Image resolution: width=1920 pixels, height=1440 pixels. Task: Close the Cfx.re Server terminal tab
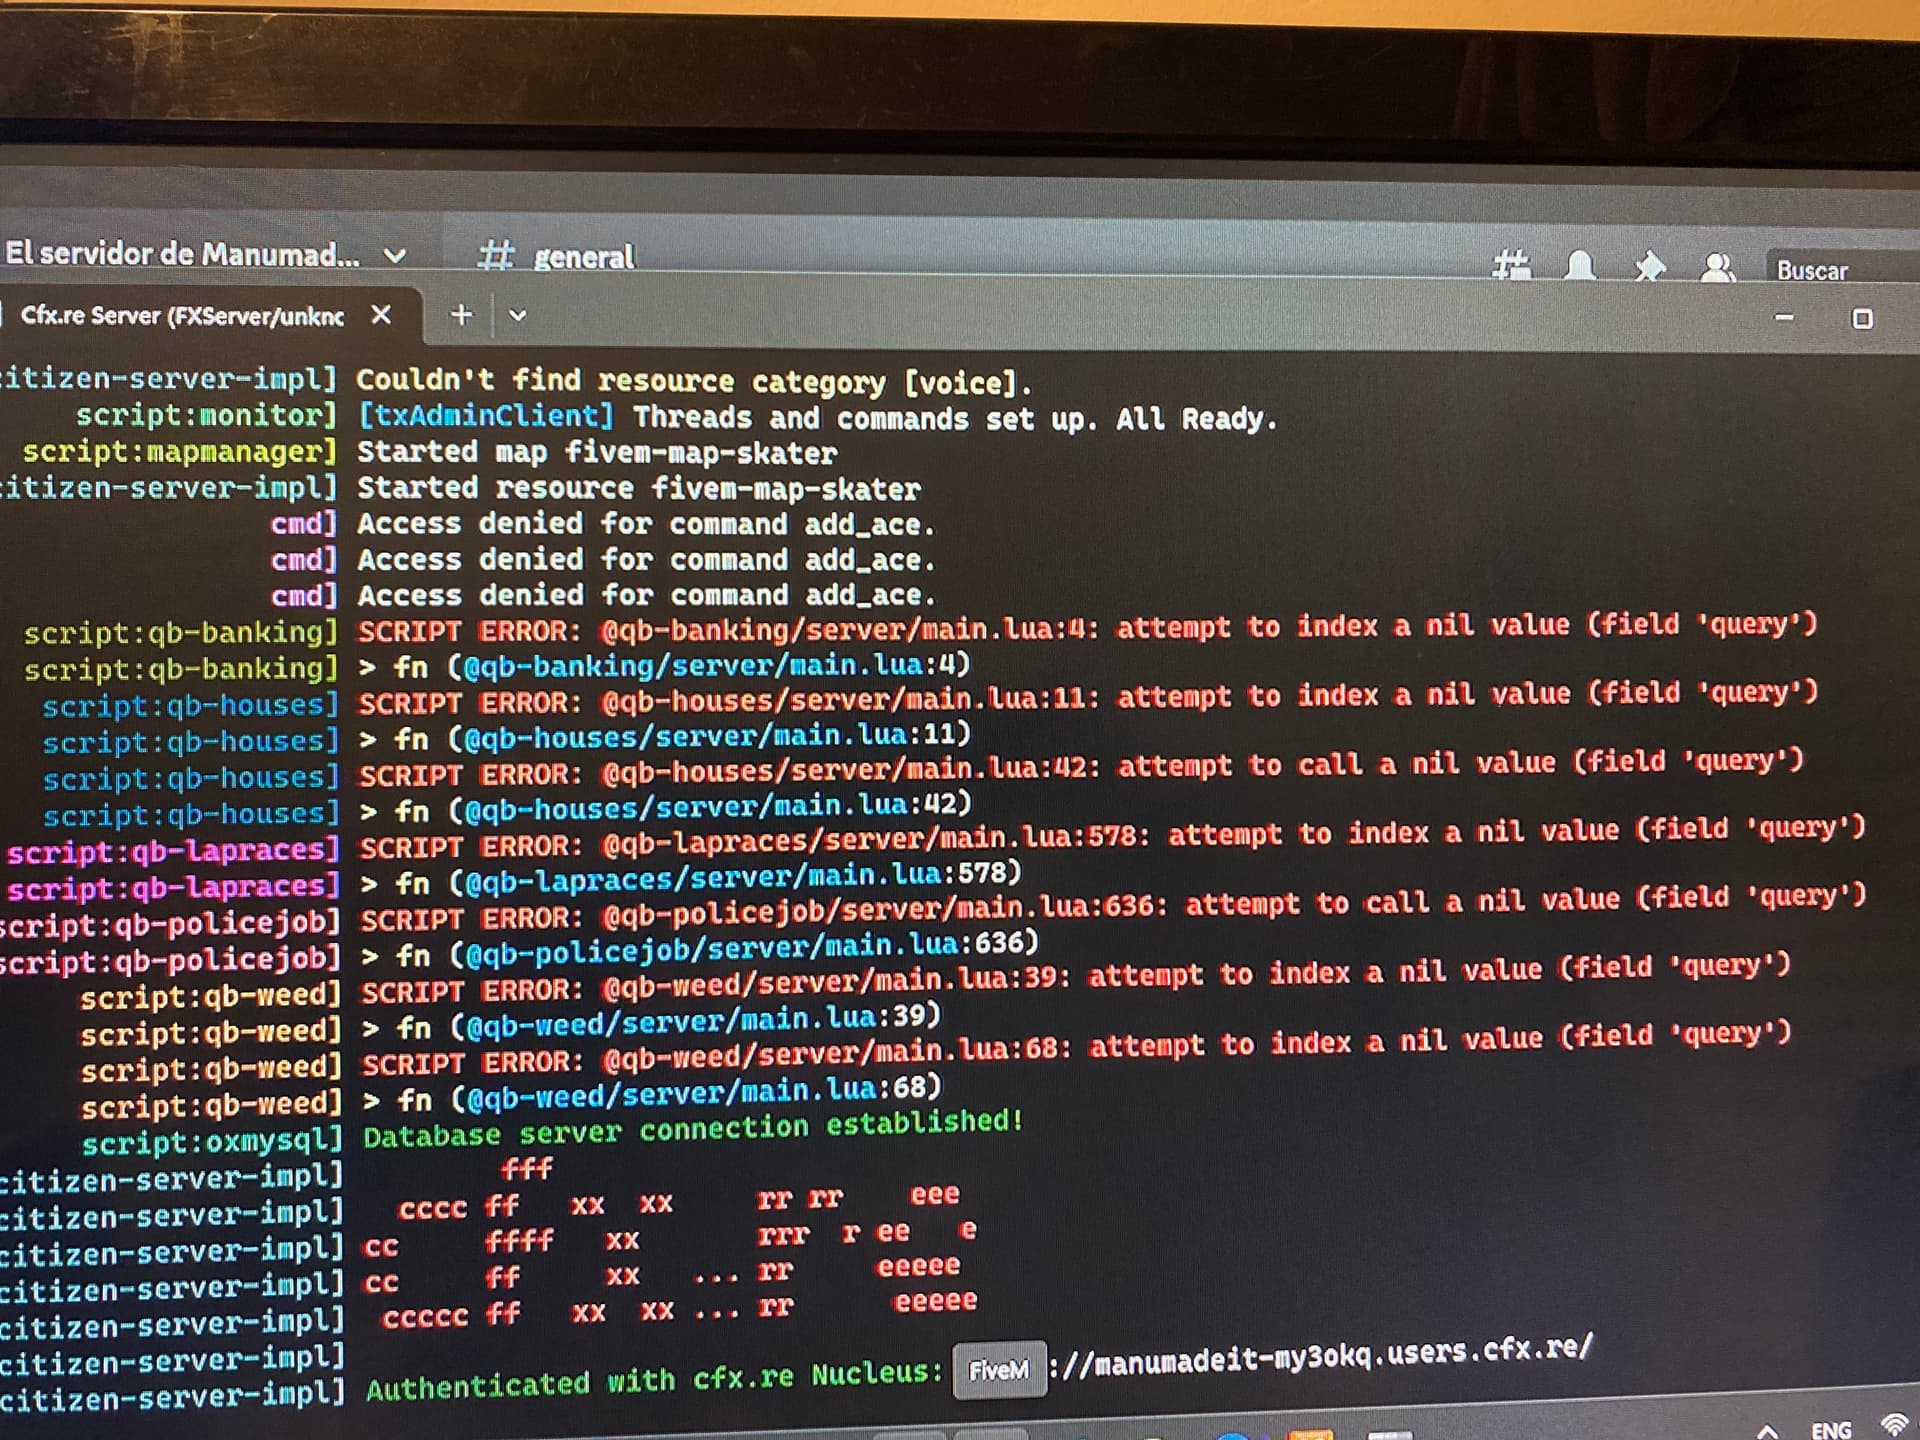381,315
